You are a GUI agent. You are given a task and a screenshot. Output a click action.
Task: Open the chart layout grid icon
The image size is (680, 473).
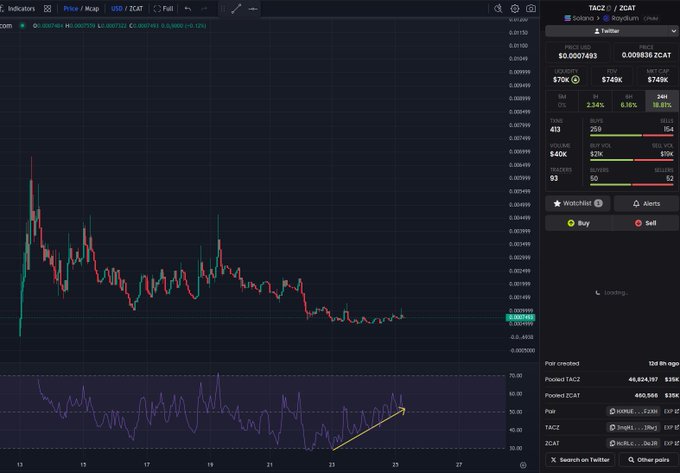48,9
